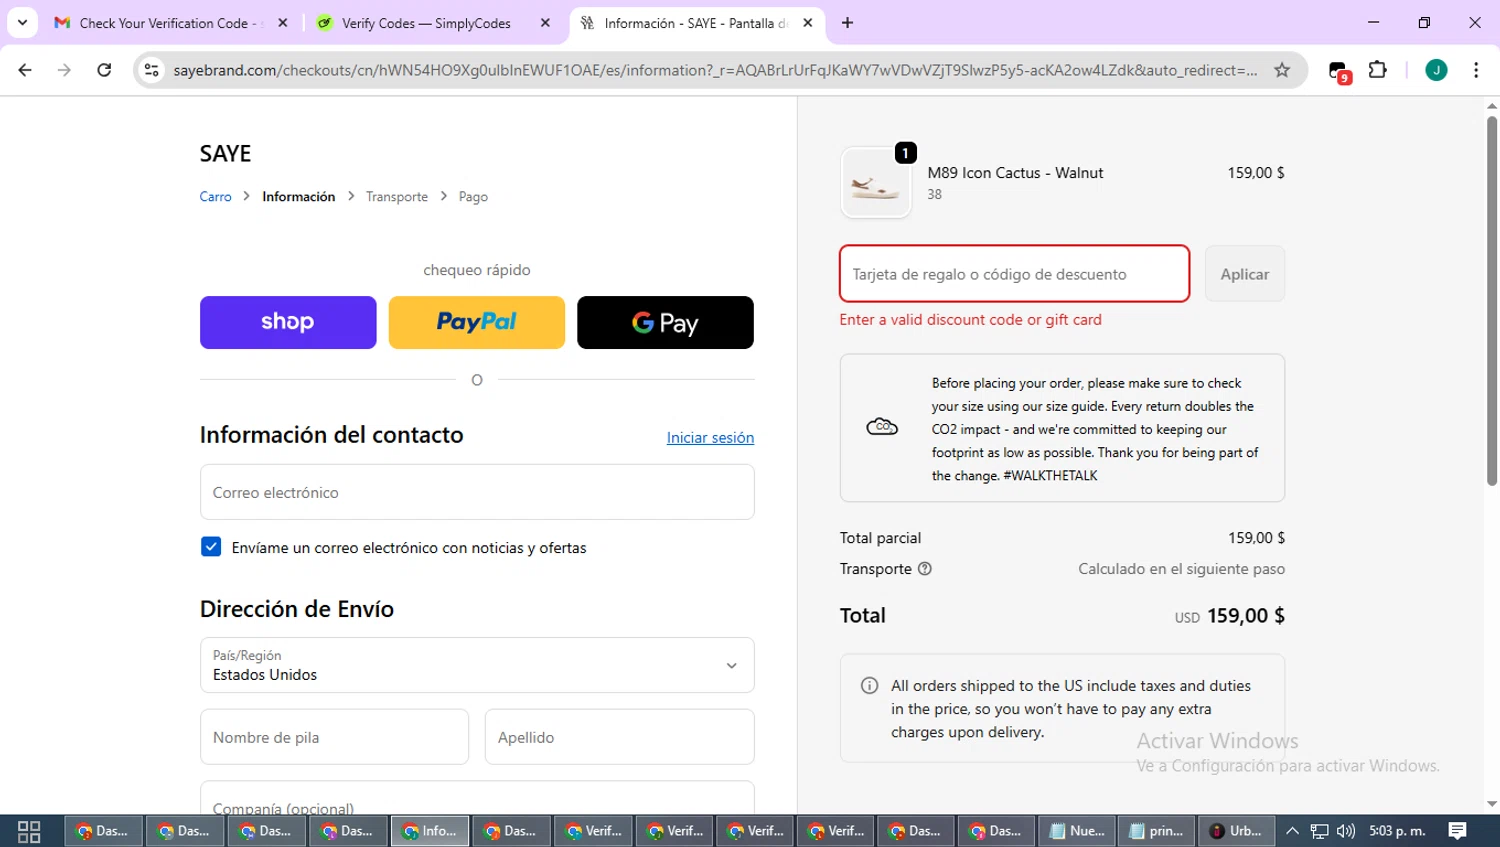Click the CO2 cloud icon
The image size is (1500, 847).
tap(882, 427)
